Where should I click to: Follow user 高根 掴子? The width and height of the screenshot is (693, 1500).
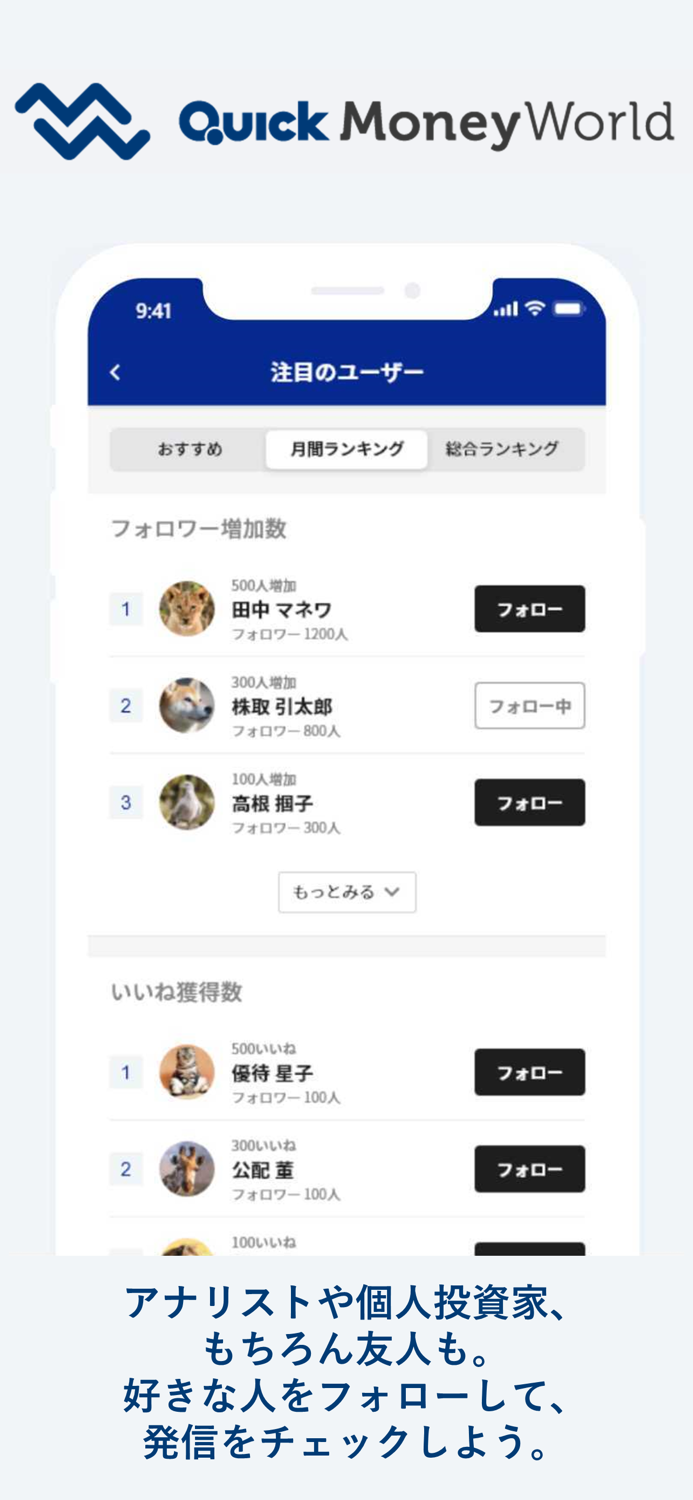click(529, 802)
